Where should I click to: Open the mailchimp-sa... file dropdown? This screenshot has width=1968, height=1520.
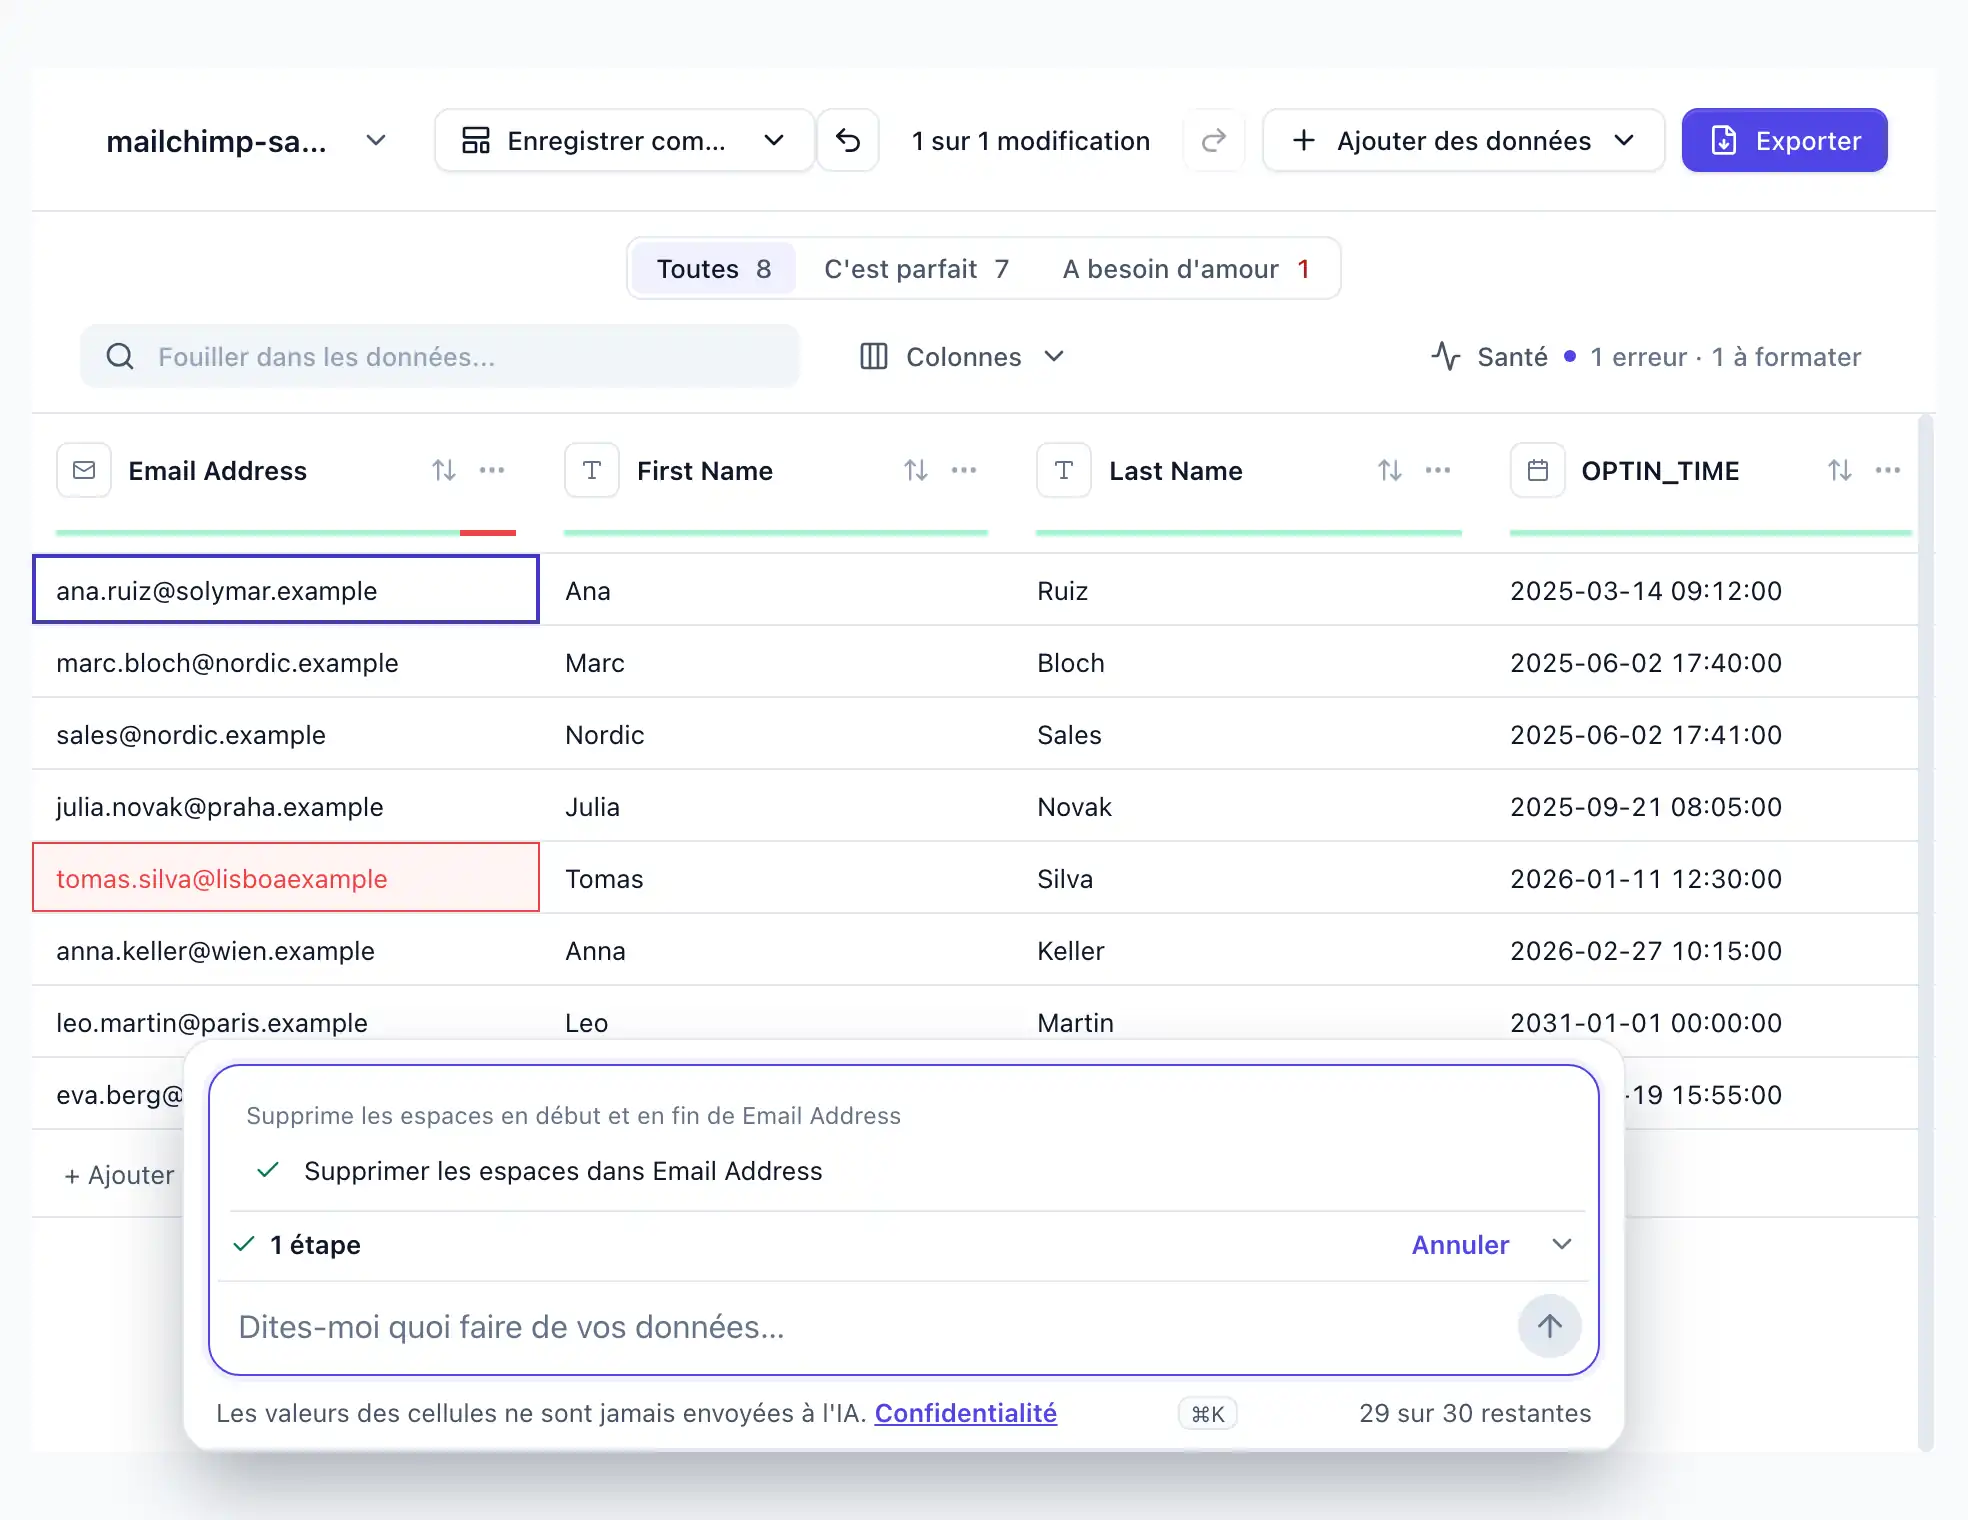pyautogui.click(x=246, y=141)
